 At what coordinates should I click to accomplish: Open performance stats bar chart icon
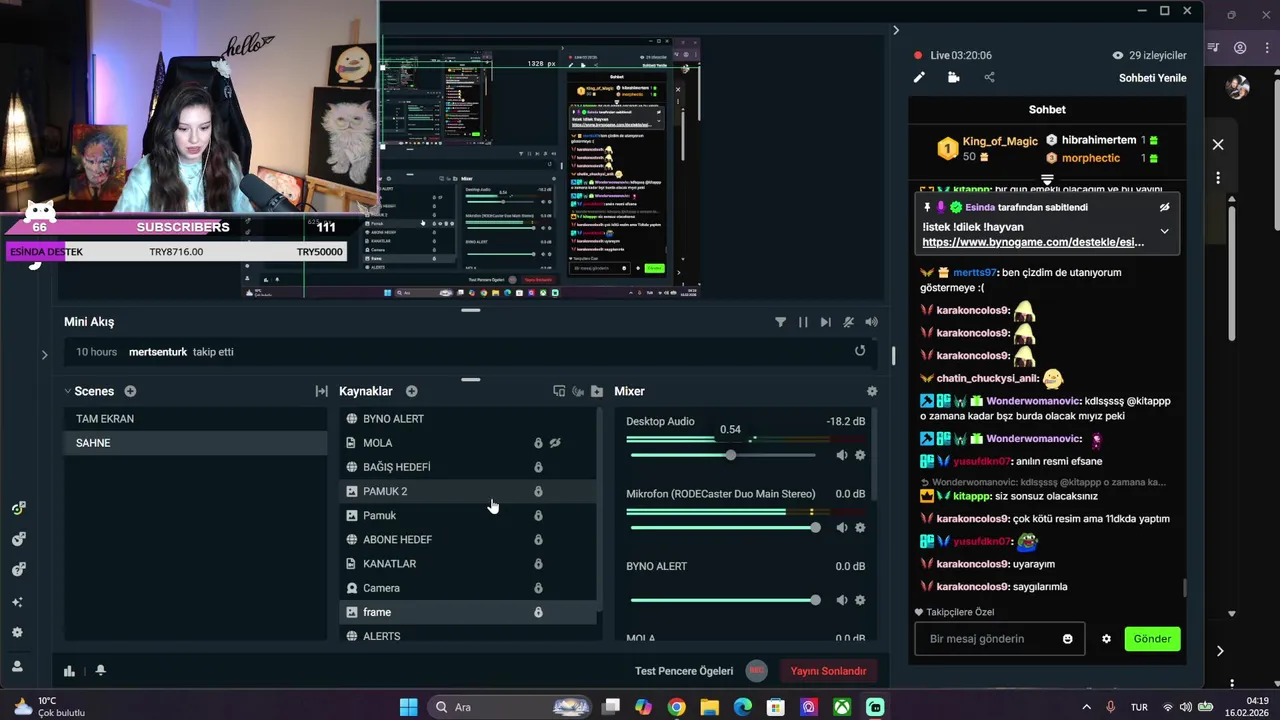coord(69,671)
